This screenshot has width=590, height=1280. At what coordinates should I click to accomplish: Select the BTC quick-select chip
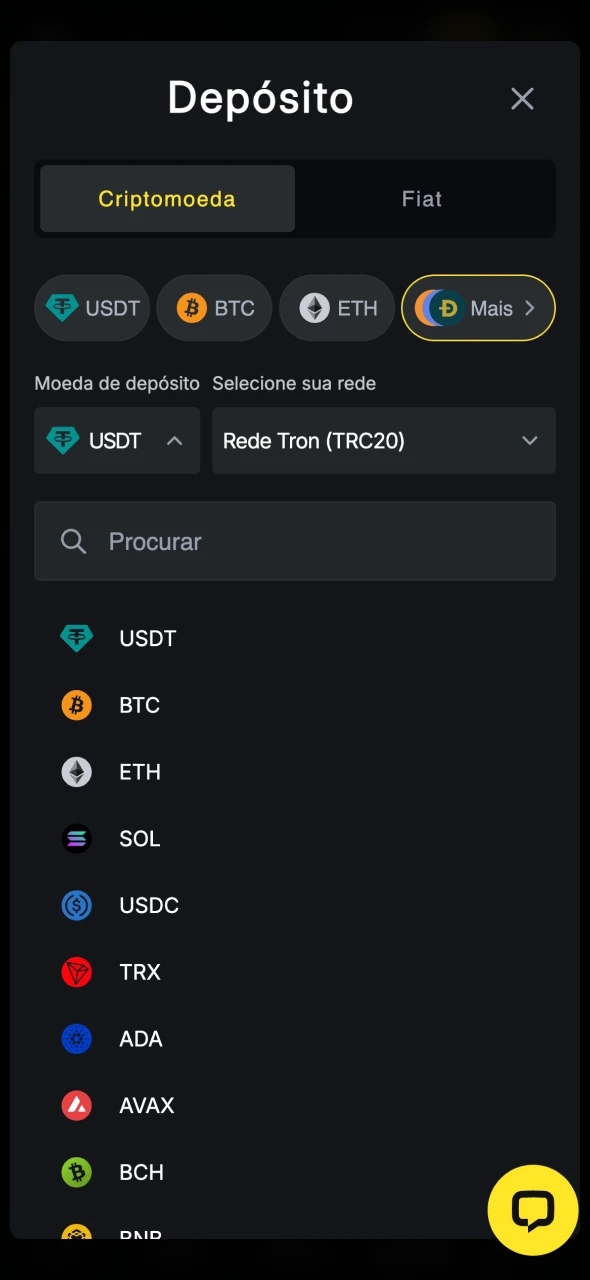tap(214, 308)
